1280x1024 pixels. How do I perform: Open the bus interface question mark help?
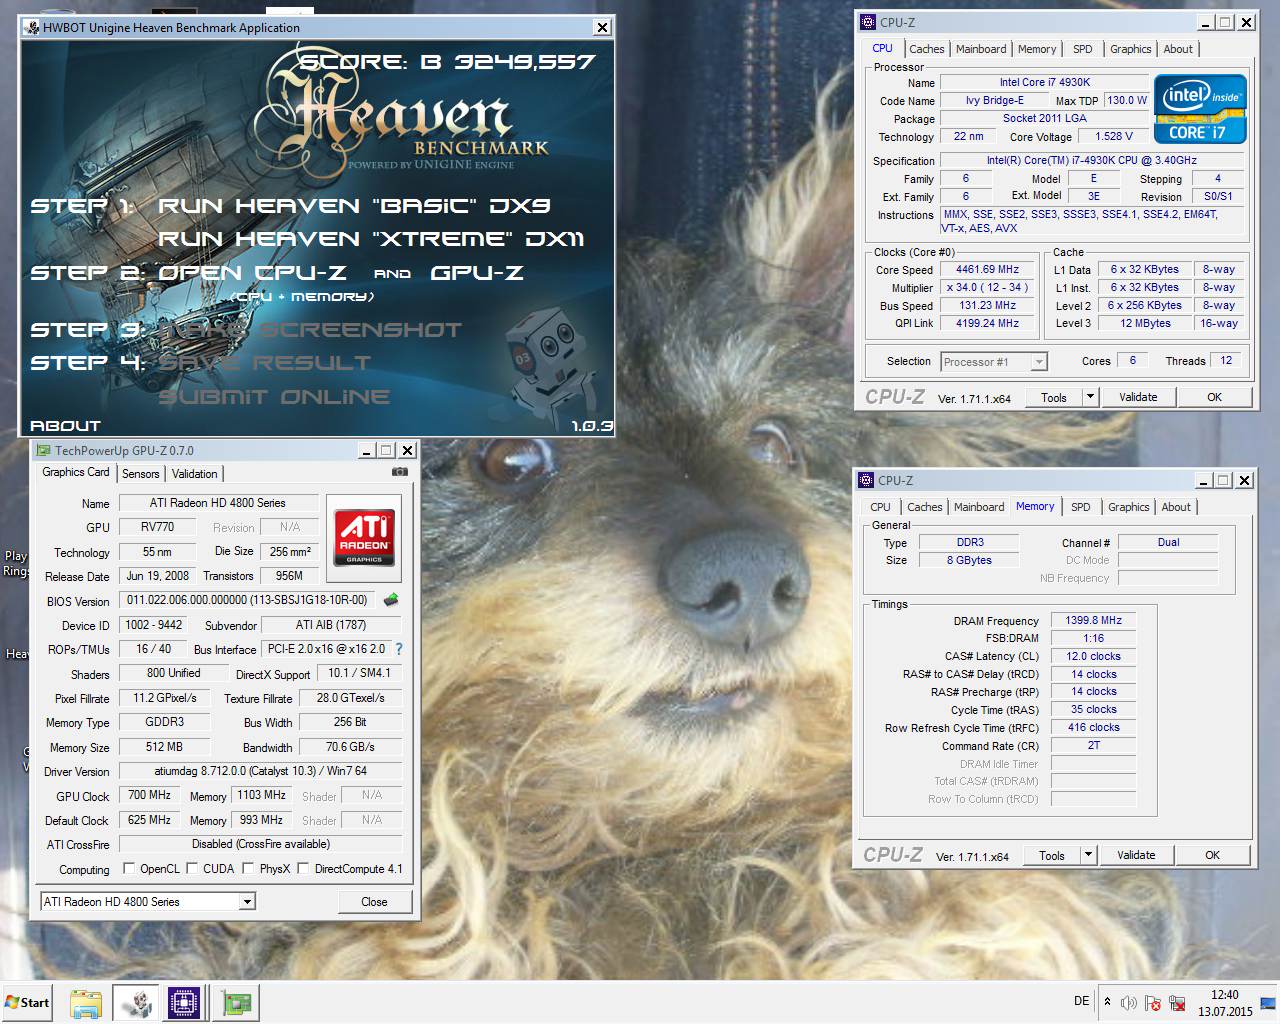coord(399,649)
